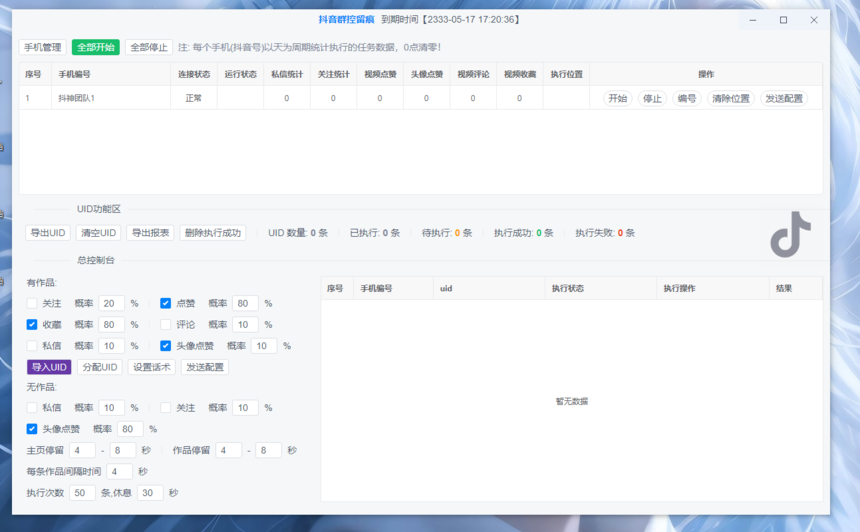This screenshot has width=860, height=532.
Task: Click the 分配UID button
Action: 100,367
